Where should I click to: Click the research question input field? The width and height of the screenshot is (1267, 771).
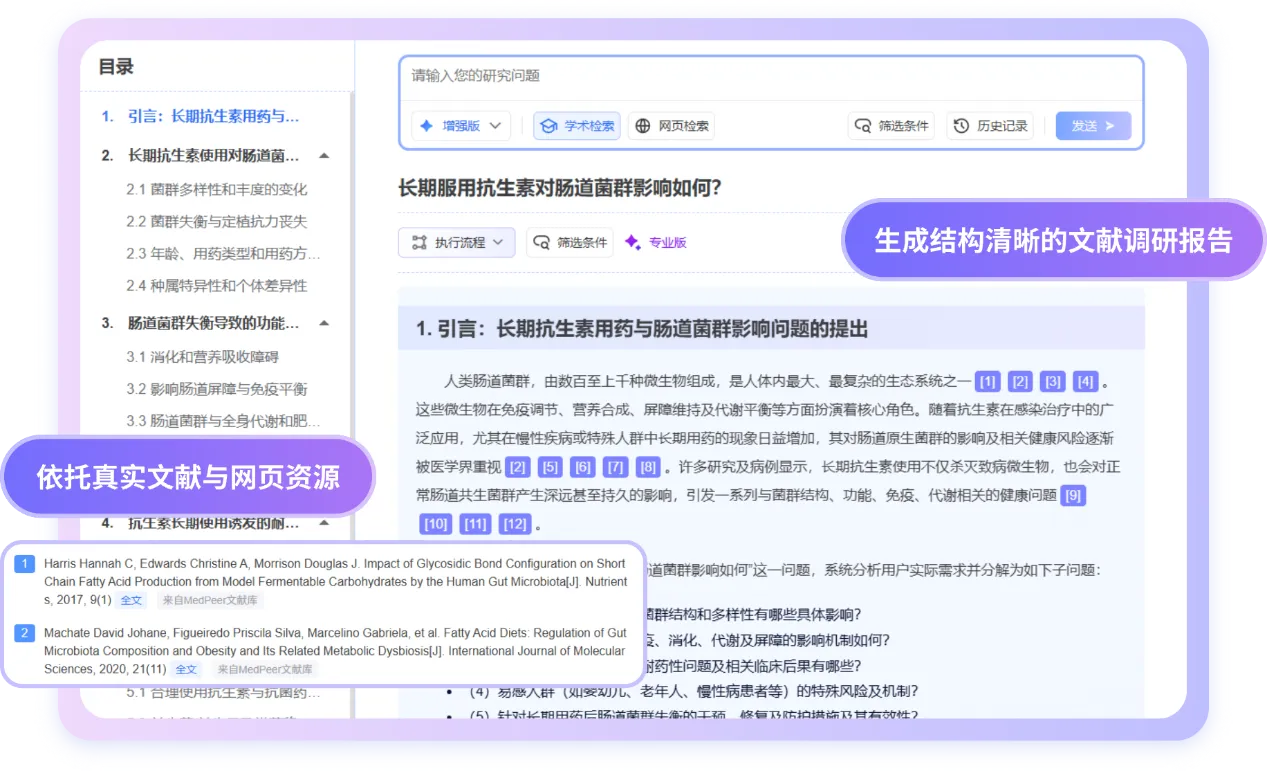770,76
